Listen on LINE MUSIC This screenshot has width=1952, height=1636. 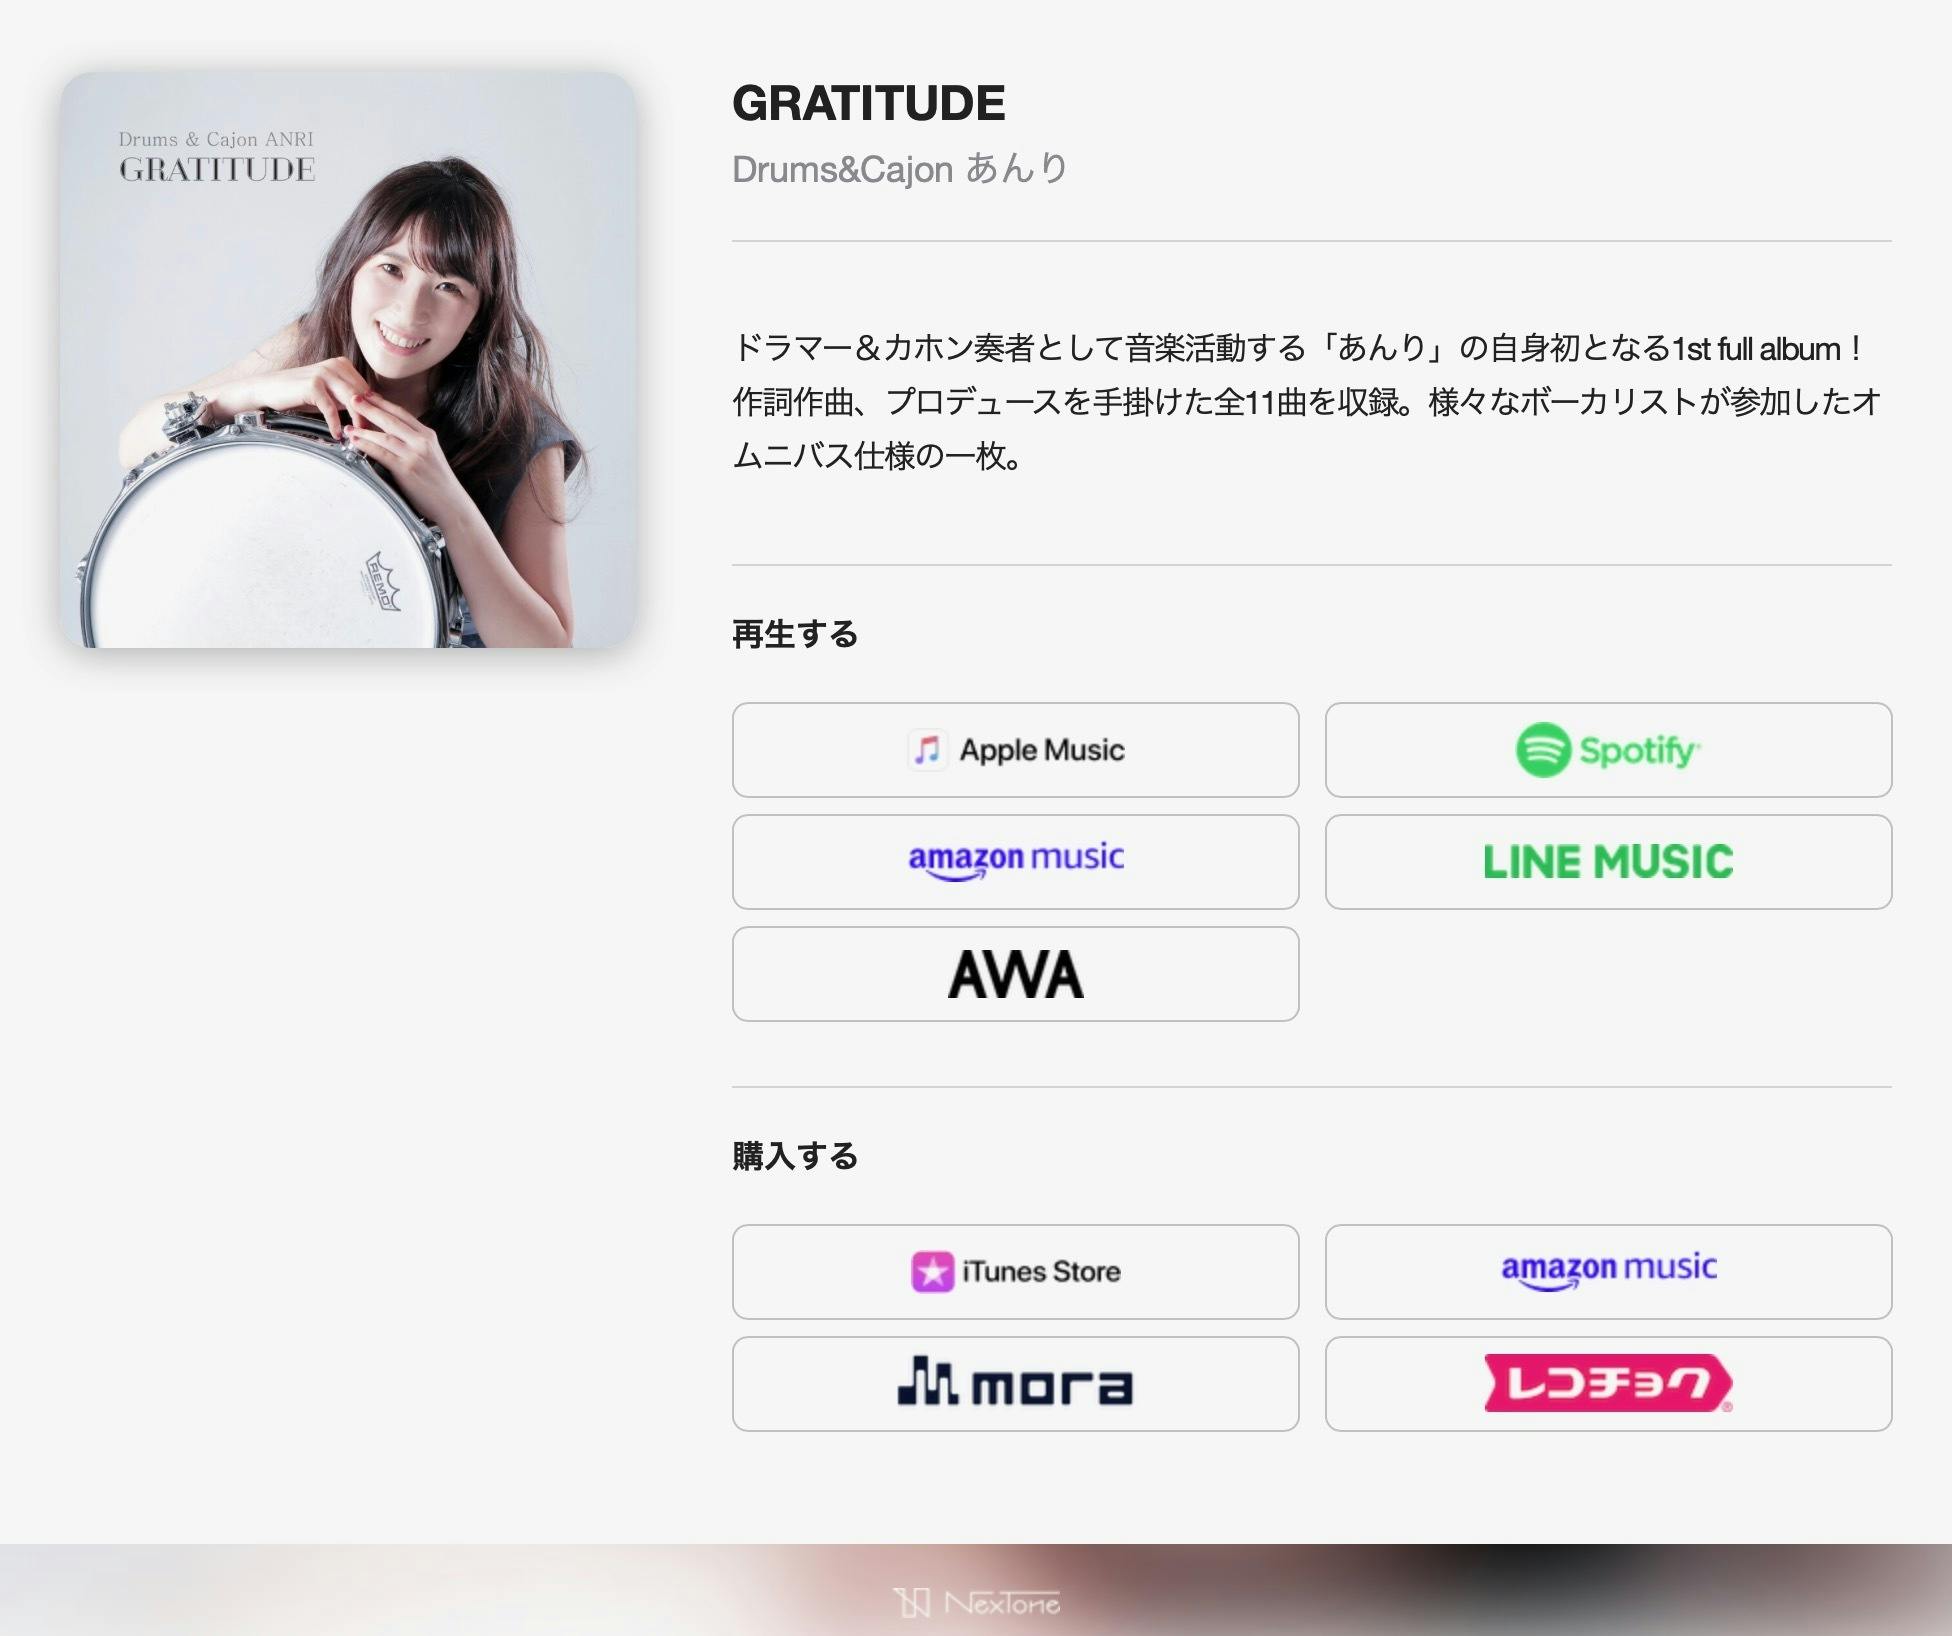1608,862
